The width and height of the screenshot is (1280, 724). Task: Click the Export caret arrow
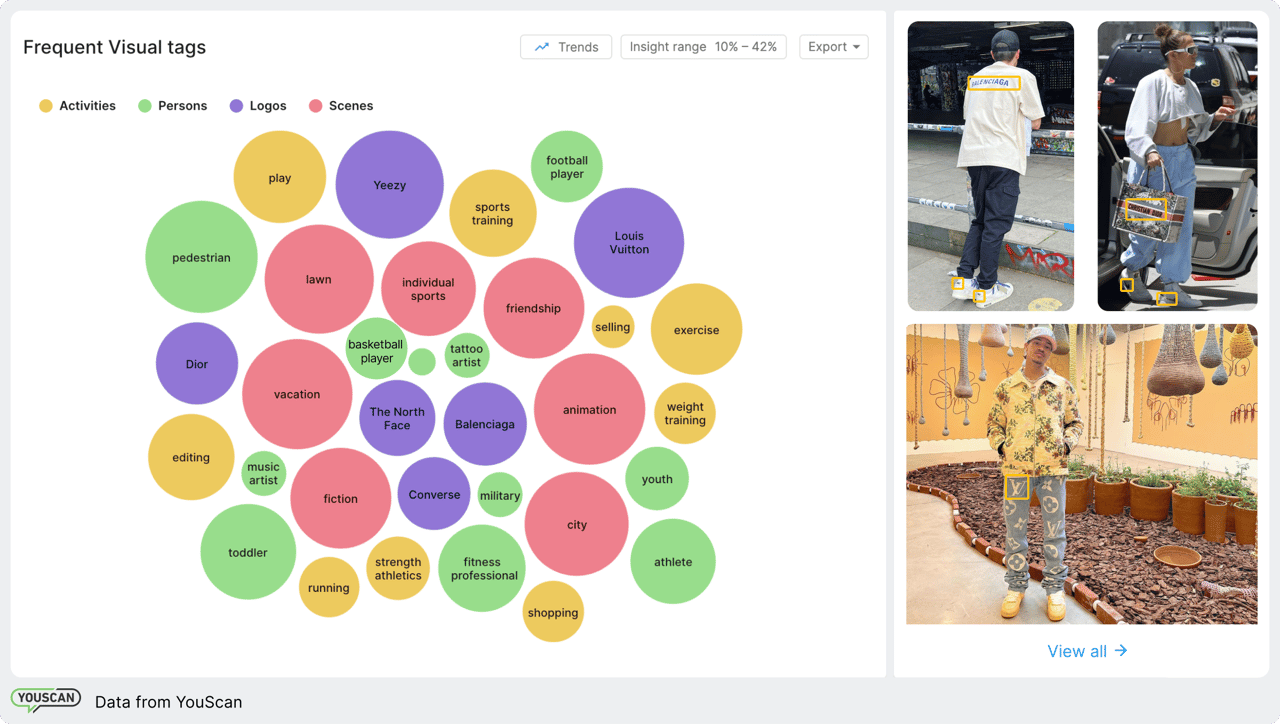pyautogui.click(x=857, y=47)
